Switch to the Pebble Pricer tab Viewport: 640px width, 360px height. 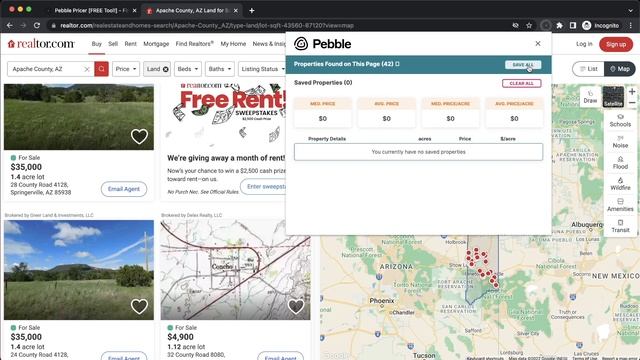(x=91, y=11)
